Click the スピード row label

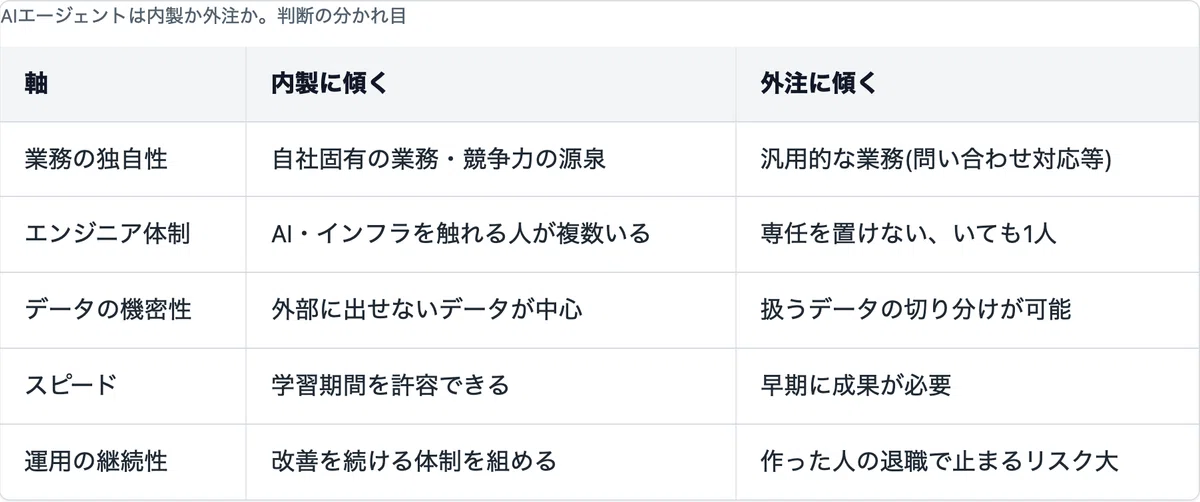(72, 385)
